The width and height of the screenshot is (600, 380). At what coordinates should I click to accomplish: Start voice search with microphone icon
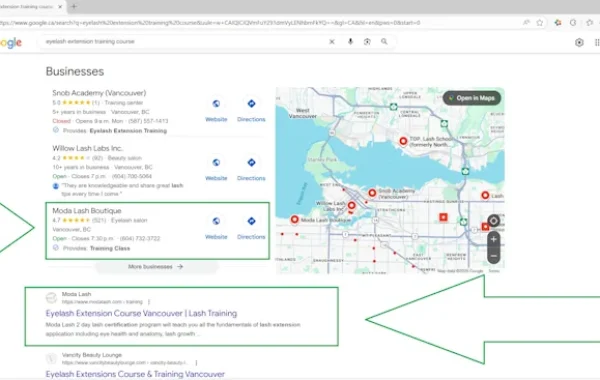350,41
